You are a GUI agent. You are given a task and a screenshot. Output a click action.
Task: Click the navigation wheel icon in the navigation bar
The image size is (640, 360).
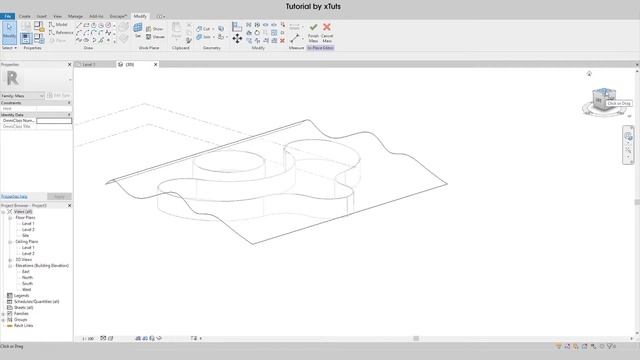click(628, 136)
